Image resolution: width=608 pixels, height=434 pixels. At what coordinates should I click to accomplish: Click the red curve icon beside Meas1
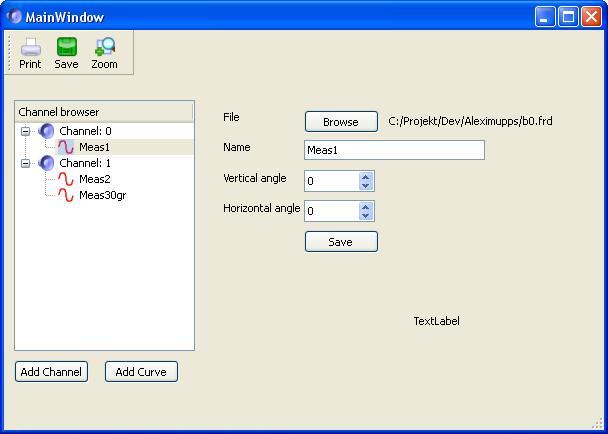(66, 147)
